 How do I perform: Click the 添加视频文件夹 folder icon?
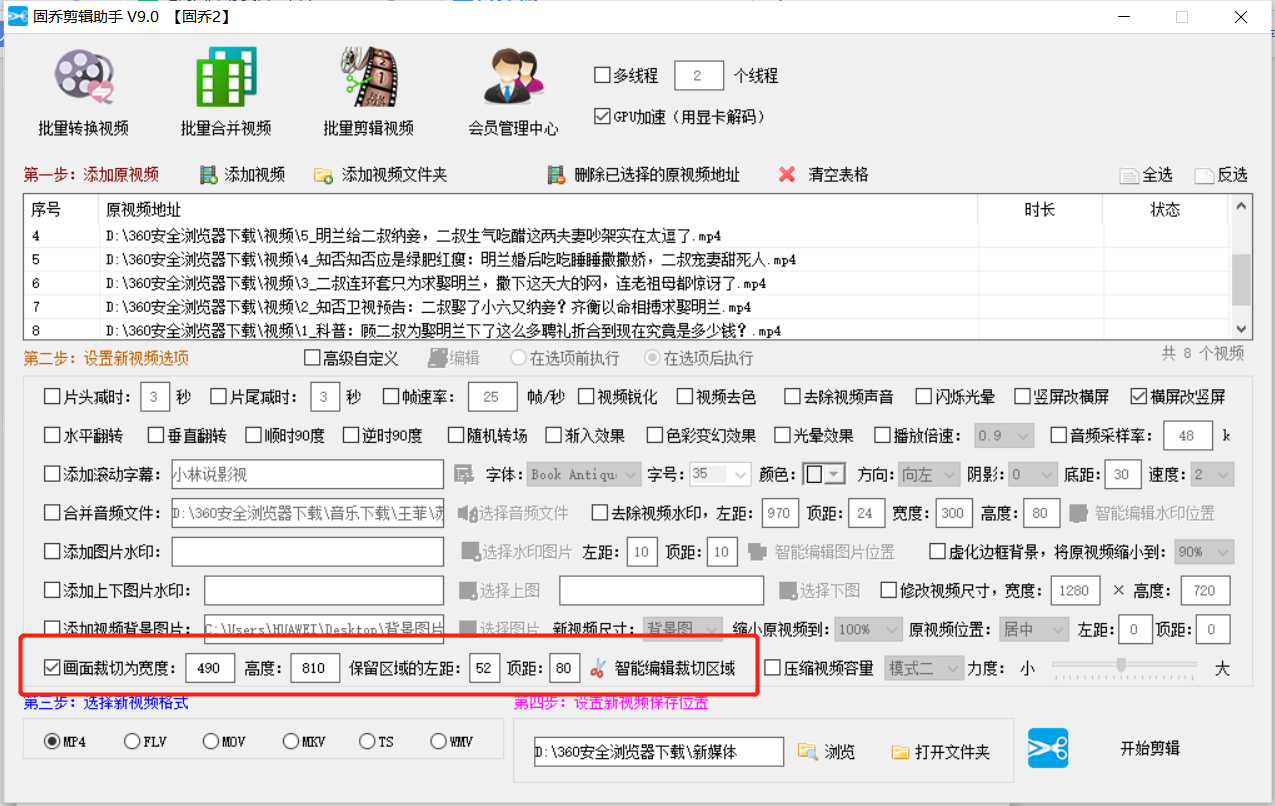[323, 175]
